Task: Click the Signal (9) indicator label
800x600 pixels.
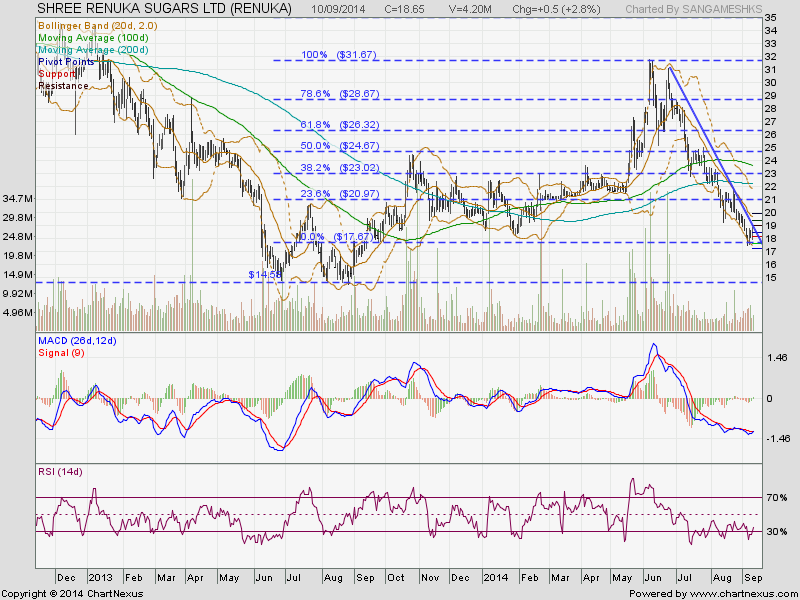Action: [61, 353]
